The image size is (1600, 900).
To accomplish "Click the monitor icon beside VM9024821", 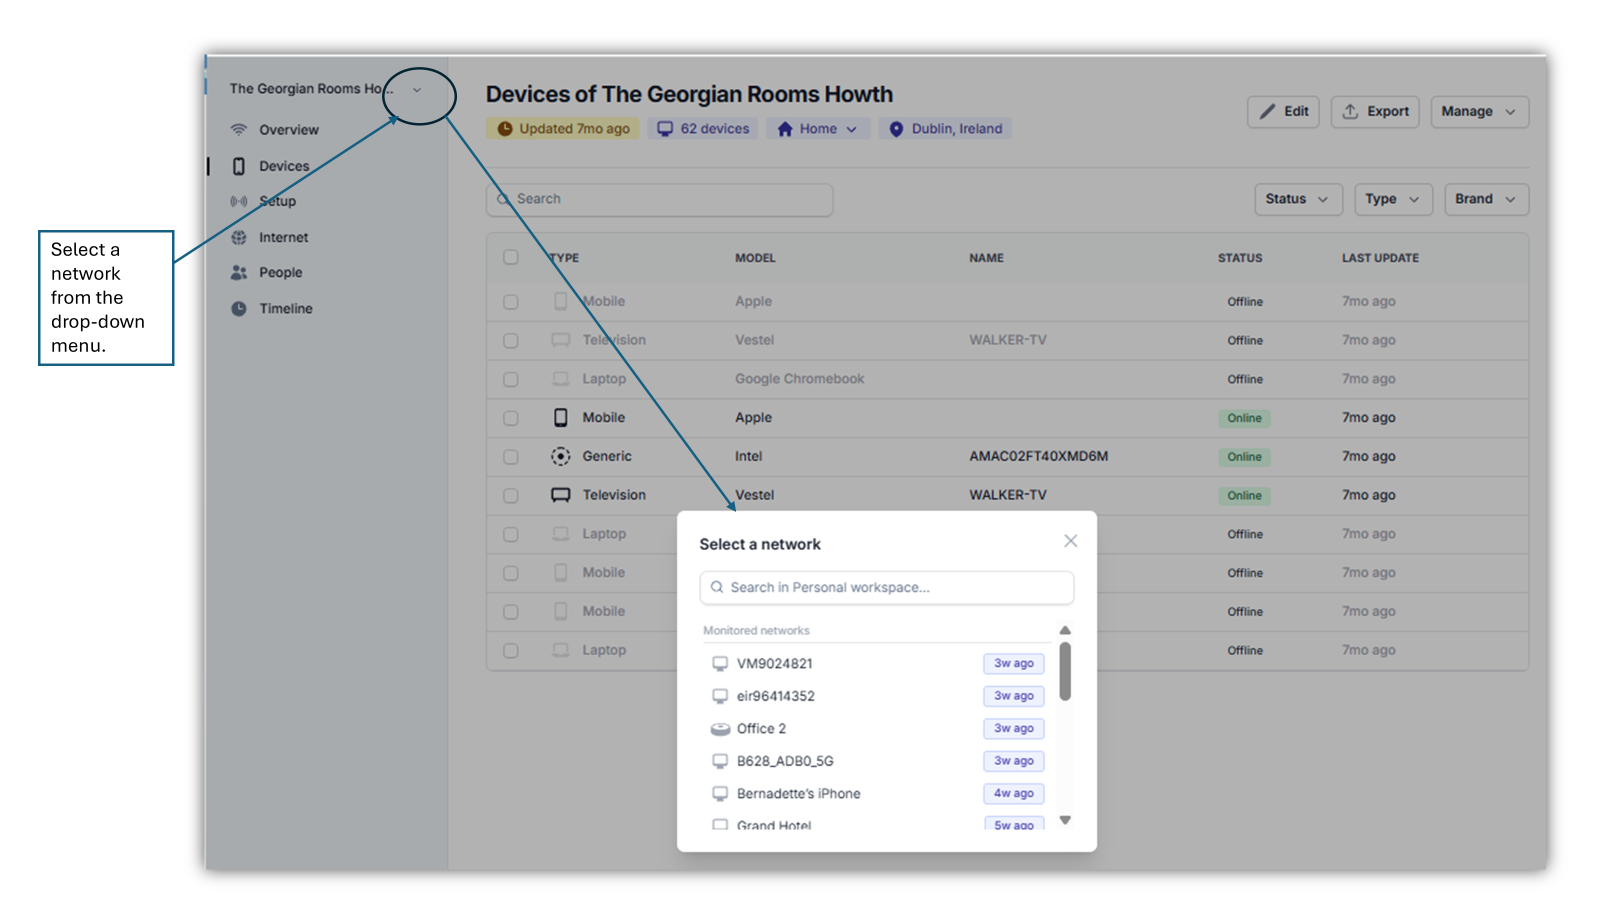I will click(x=720, y=664).
